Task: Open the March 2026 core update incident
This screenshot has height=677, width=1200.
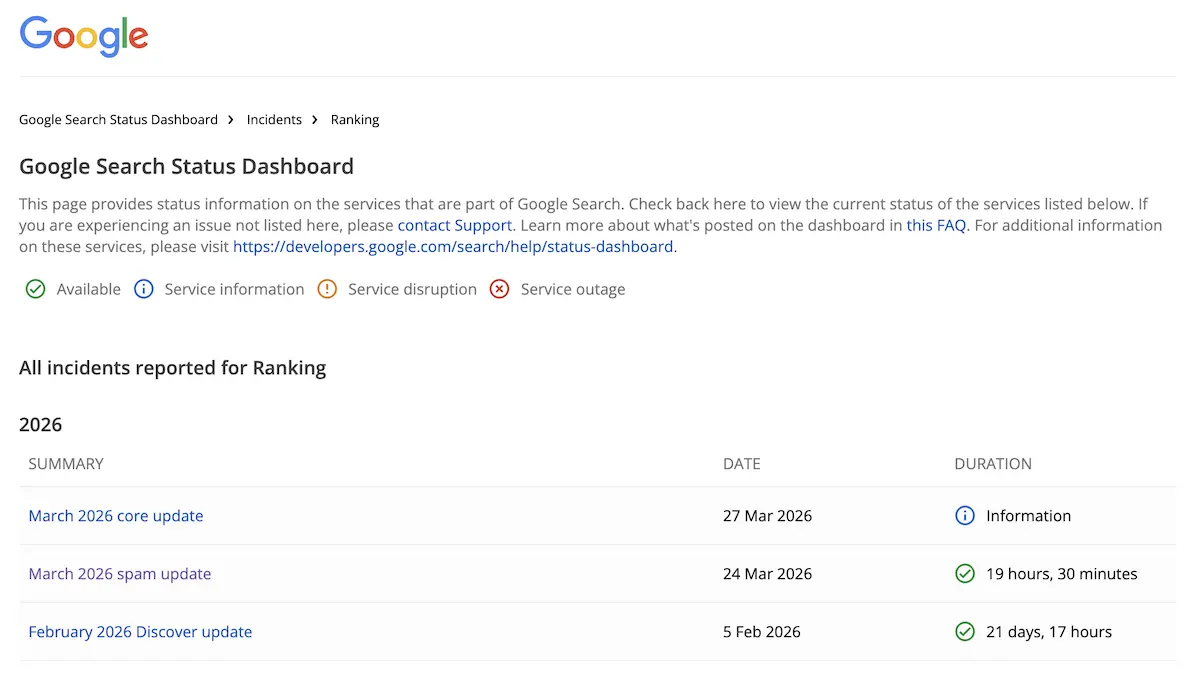Action: pos(116,515)
